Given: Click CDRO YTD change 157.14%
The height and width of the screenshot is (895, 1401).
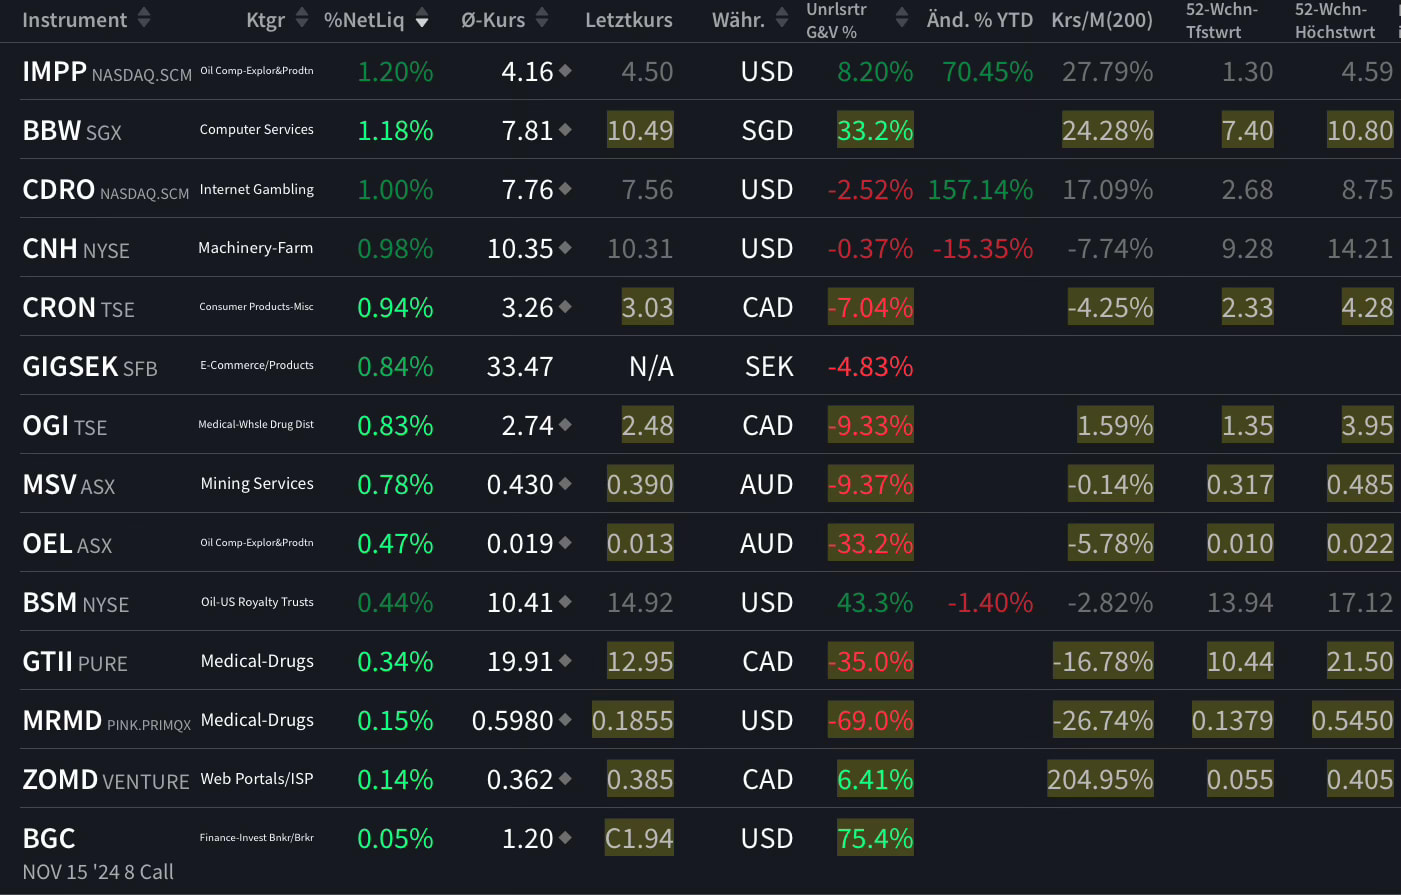Looking at the screenshot, I should pos(980,189).
